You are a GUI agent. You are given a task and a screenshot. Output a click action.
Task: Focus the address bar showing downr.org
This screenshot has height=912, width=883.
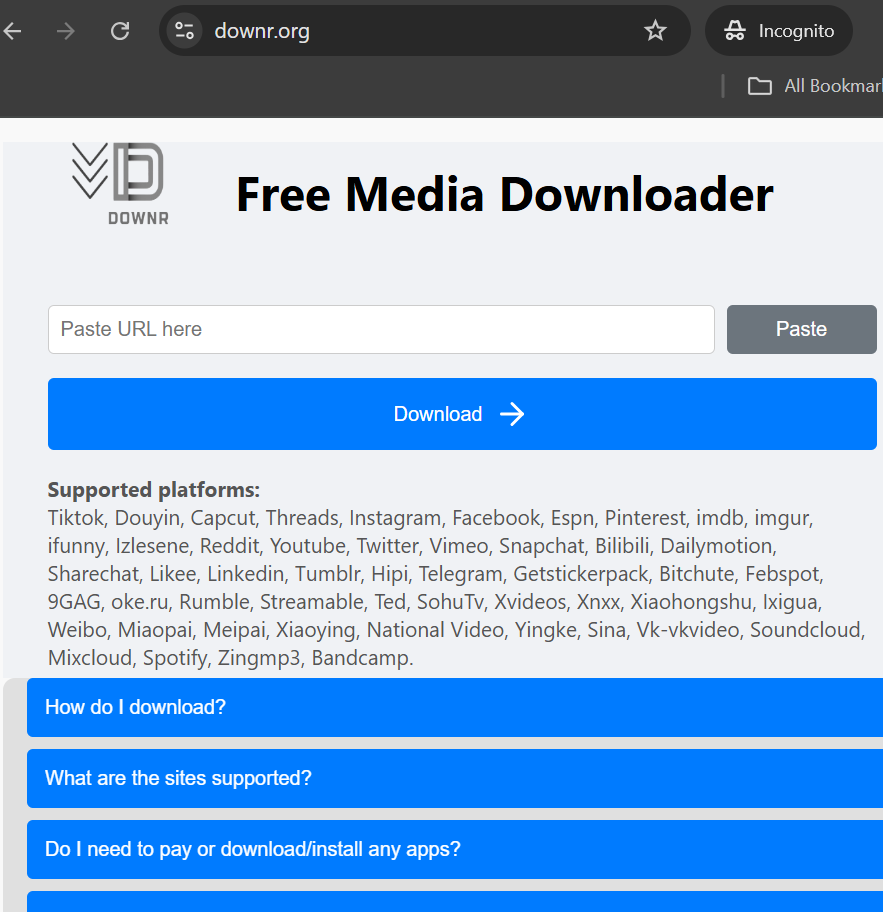(425, 31)
